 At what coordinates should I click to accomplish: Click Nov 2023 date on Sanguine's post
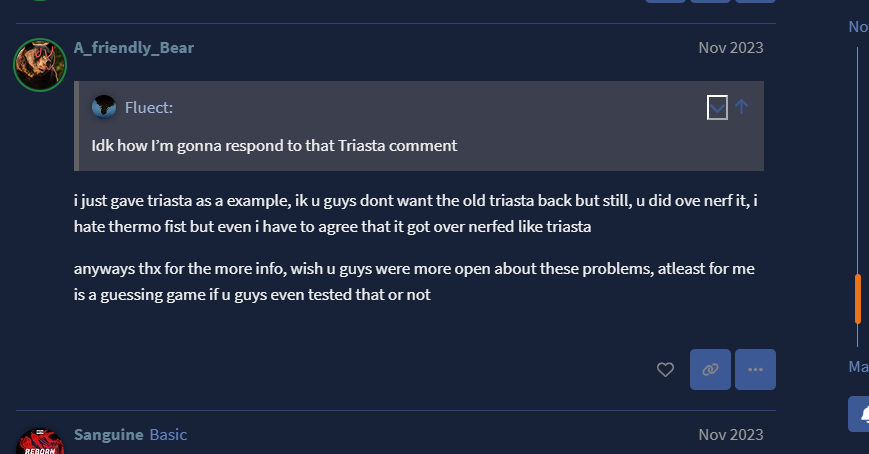(x=731, y=434)
